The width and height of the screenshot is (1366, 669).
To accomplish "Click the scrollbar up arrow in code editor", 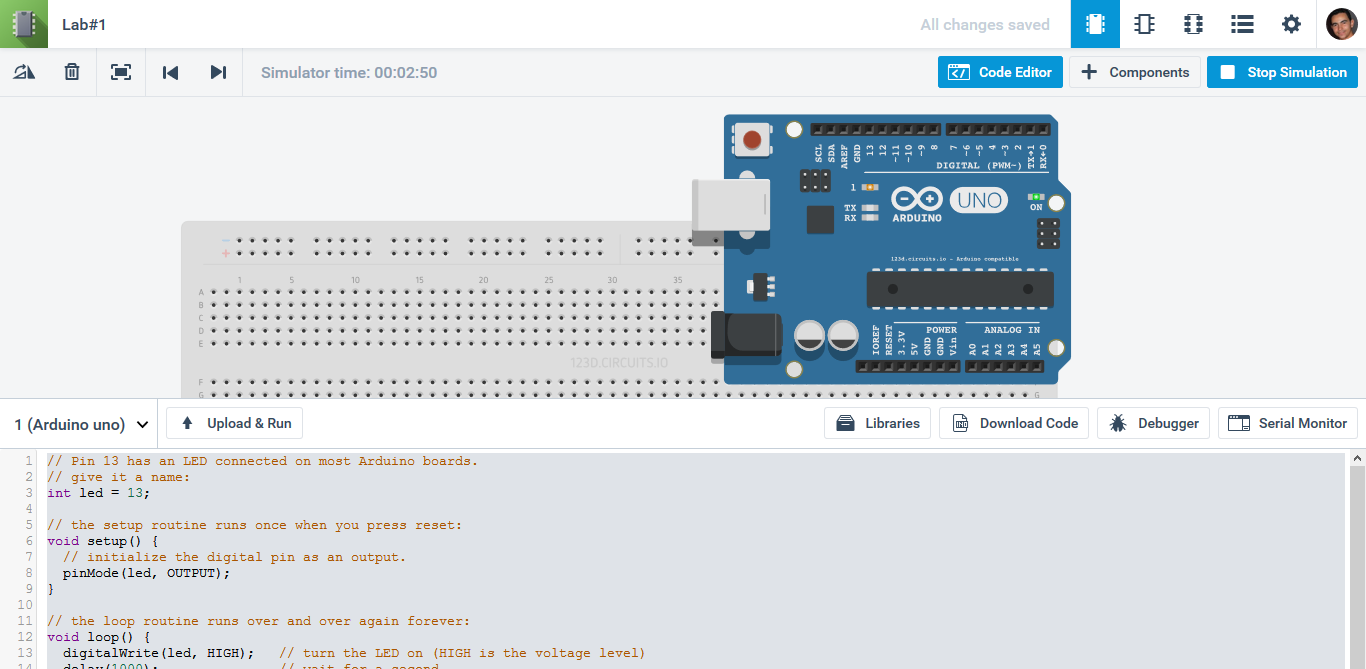I will [1357, 458].
